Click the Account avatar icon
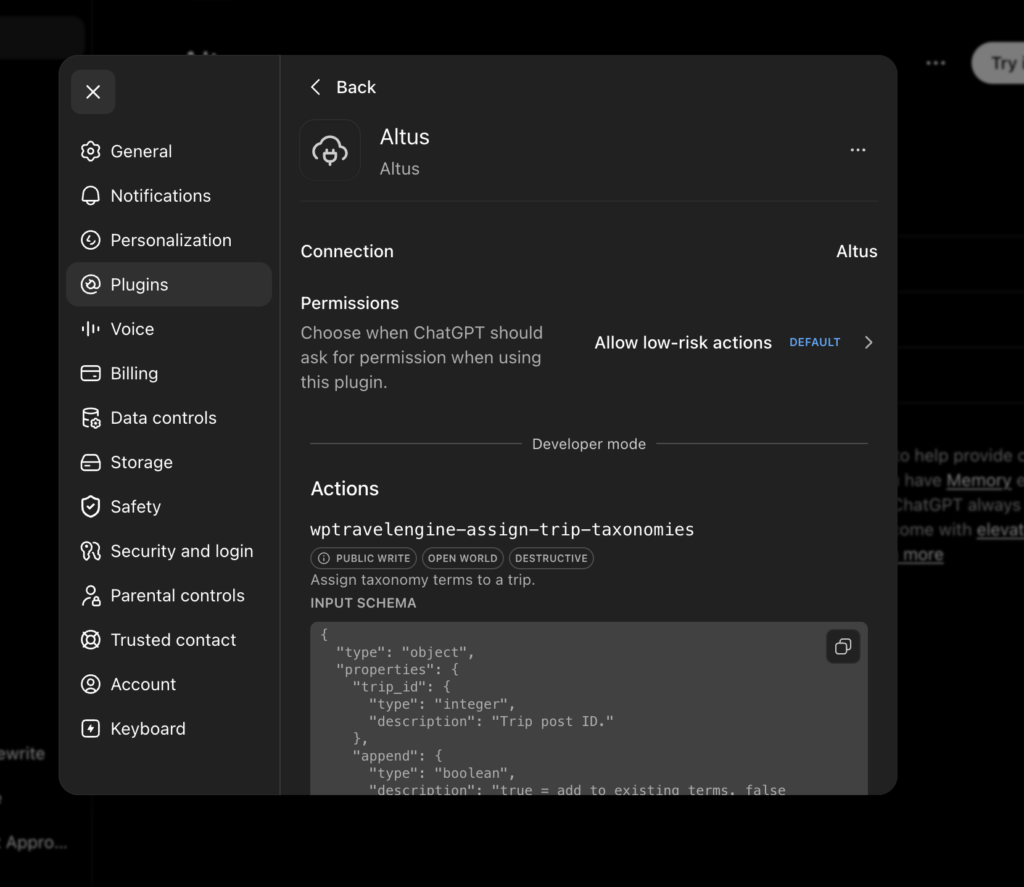The height and width of the screenshot is (887, 1024). click(x=90, y=684)
